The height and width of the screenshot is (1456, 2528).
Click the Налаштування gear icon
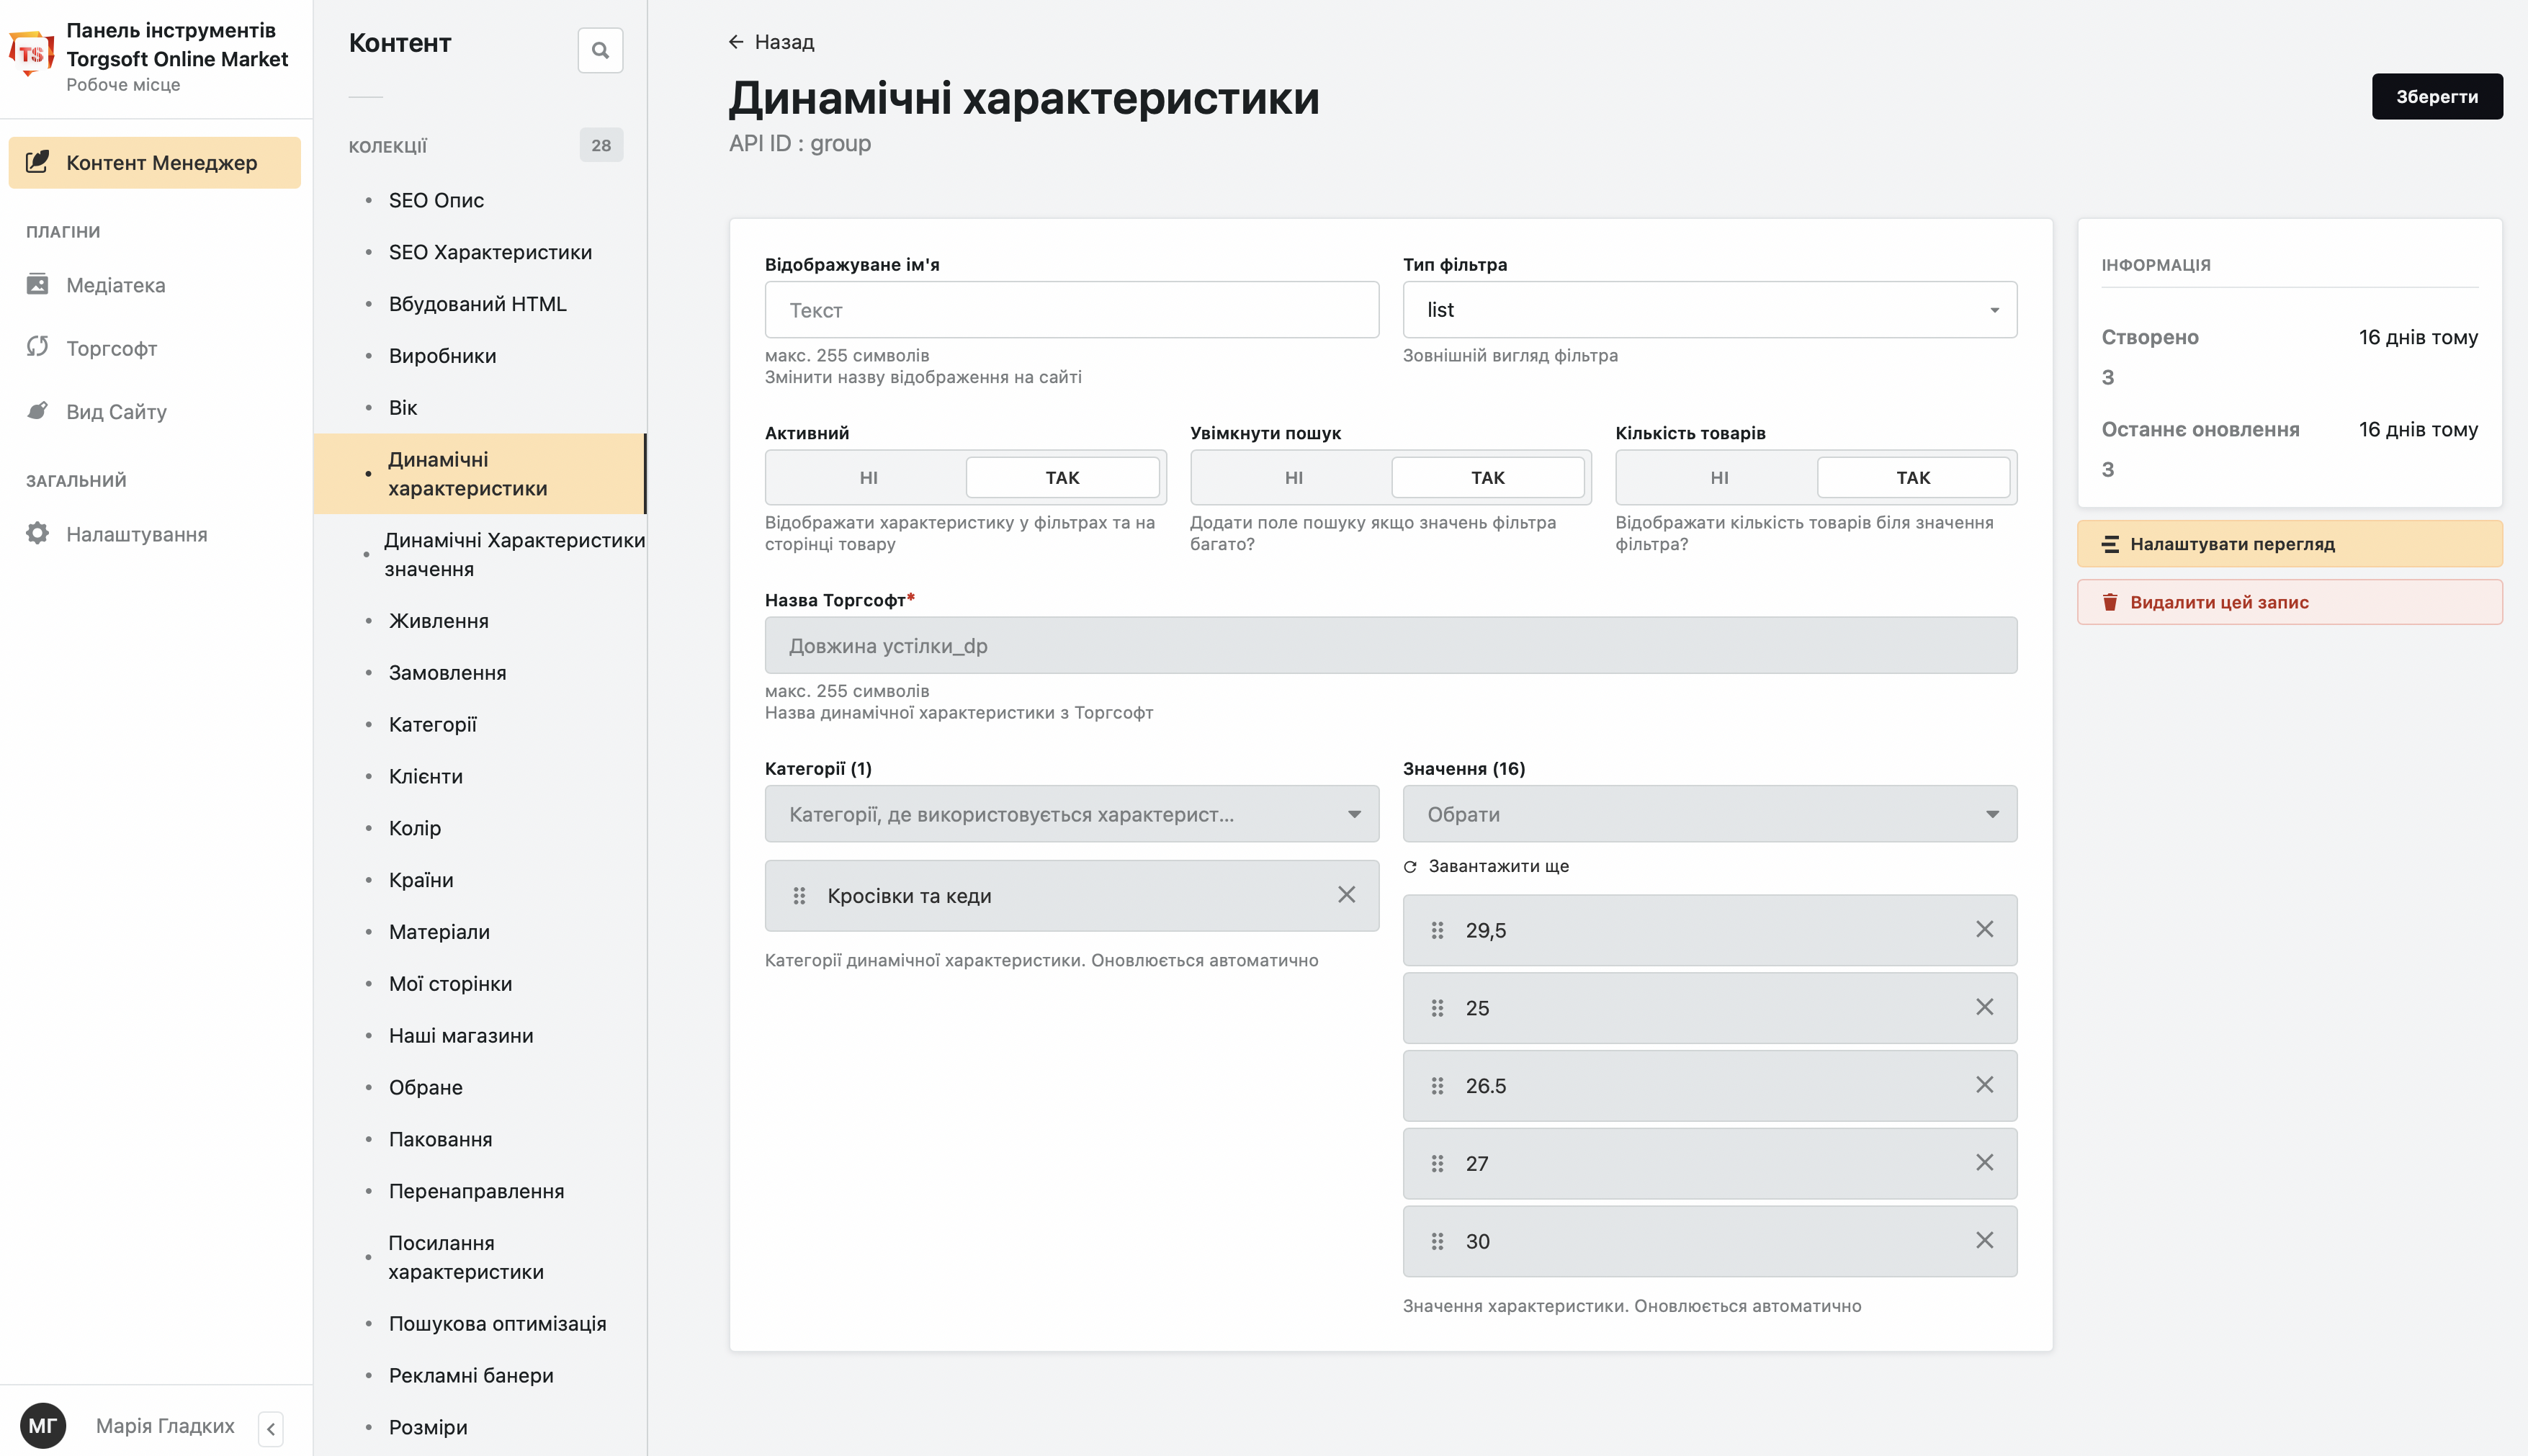tap(37, 533)
